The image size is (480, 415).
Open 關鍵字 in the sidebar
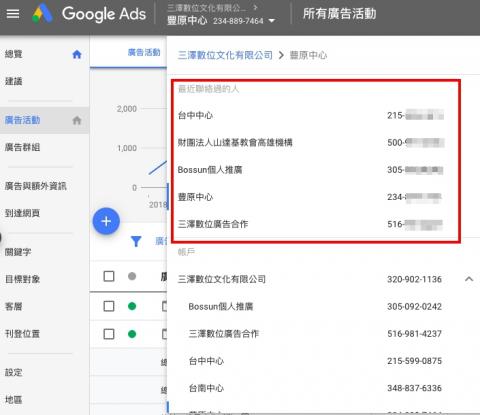pyautogui.click(x=18, y=252)
